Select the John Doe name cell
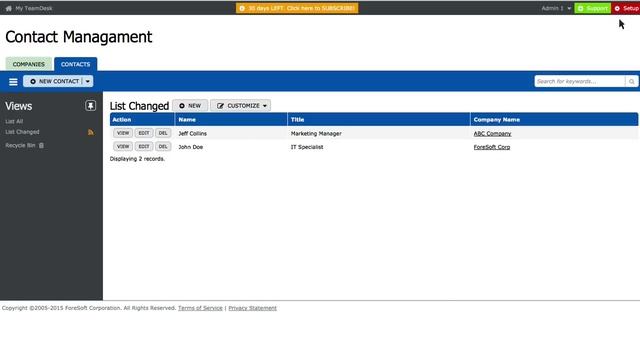Viewport: 640px width, 360px height. click(x=191, y=147)
